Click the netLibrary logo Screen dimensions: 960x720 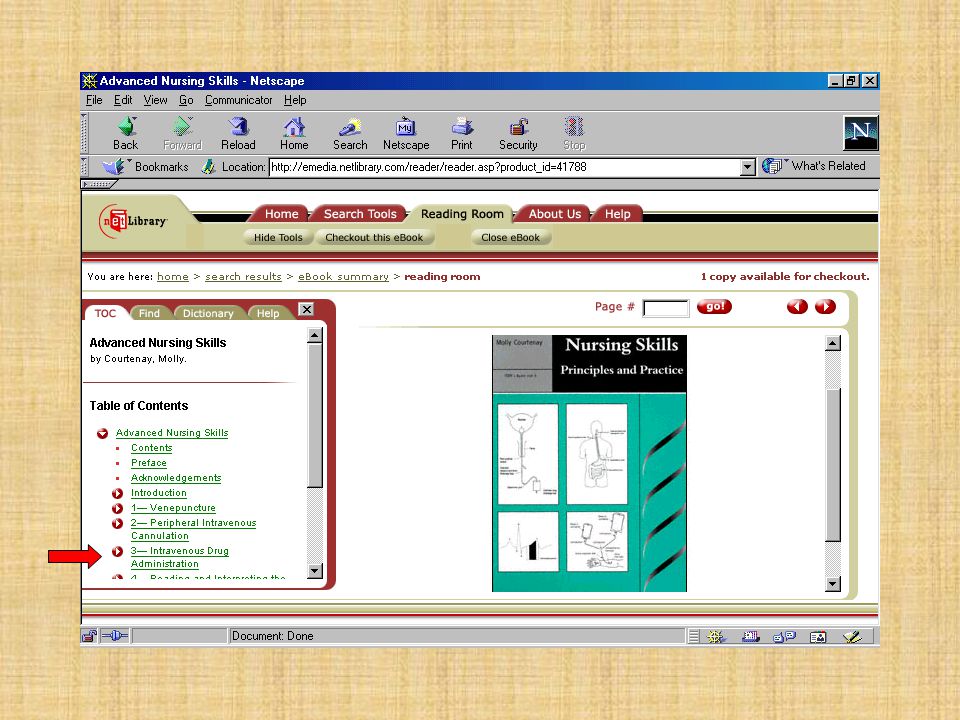coord(133,221)
